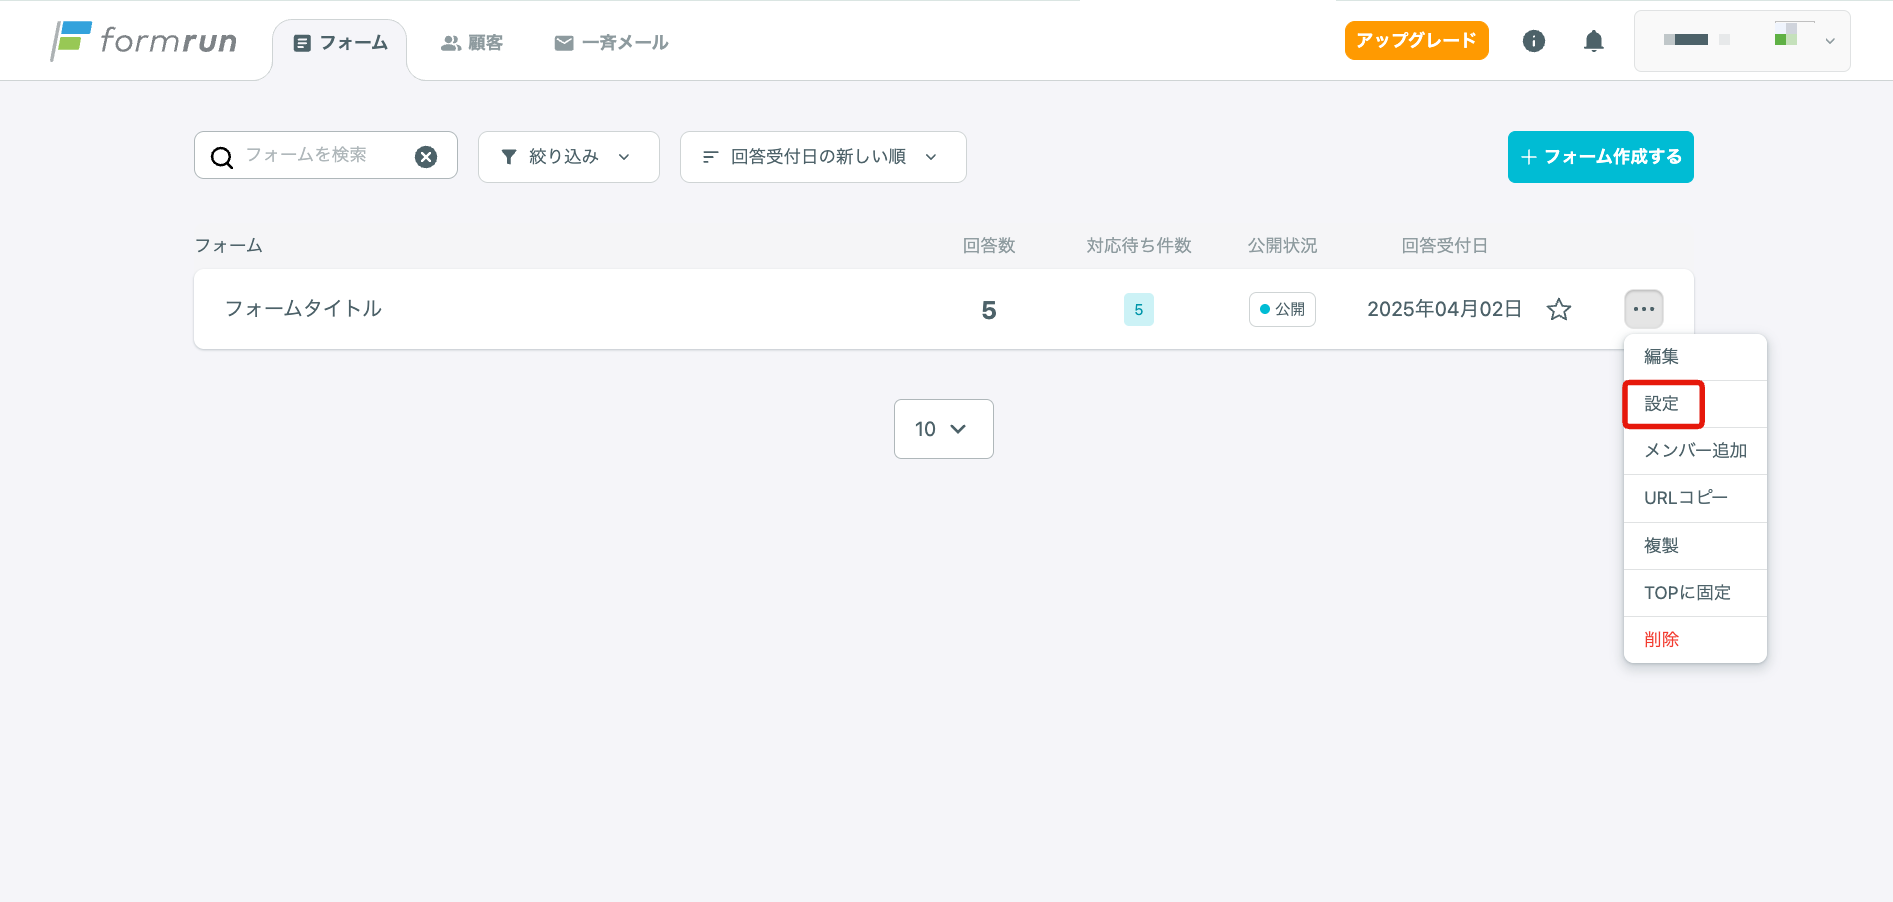Screen dimensions: 1893x902
Task: Click the 2025年04月02日 date
Action: 1444,309
